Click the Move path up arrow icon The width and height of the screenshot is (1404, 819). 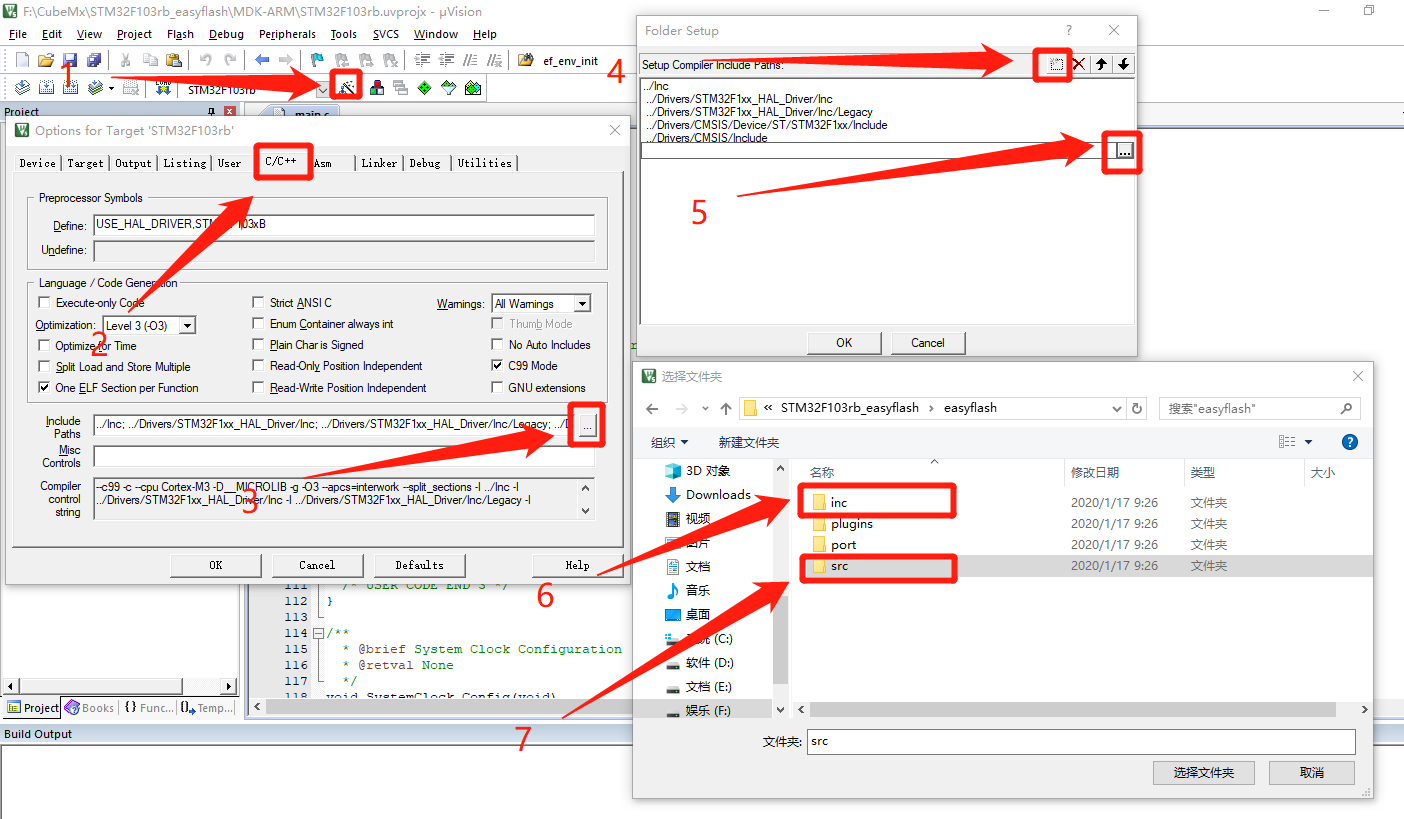(x=1100, y=64)
